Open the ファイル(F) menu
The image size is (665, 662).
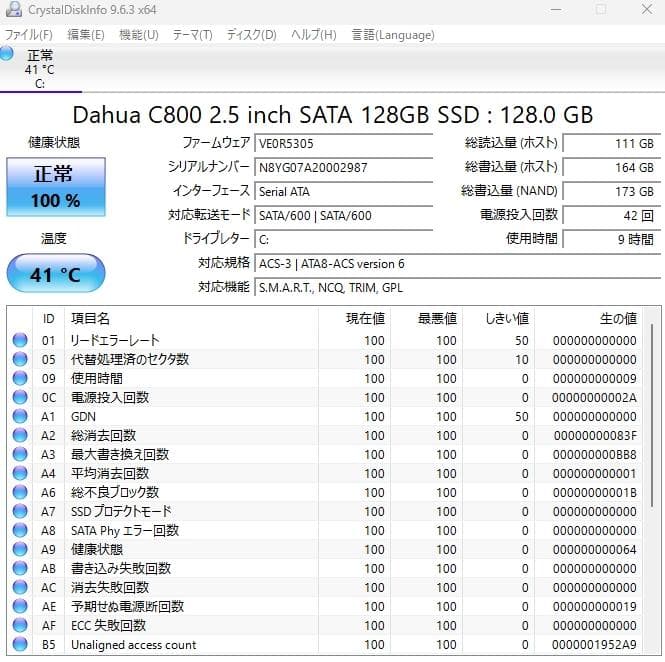pos(28,35)
